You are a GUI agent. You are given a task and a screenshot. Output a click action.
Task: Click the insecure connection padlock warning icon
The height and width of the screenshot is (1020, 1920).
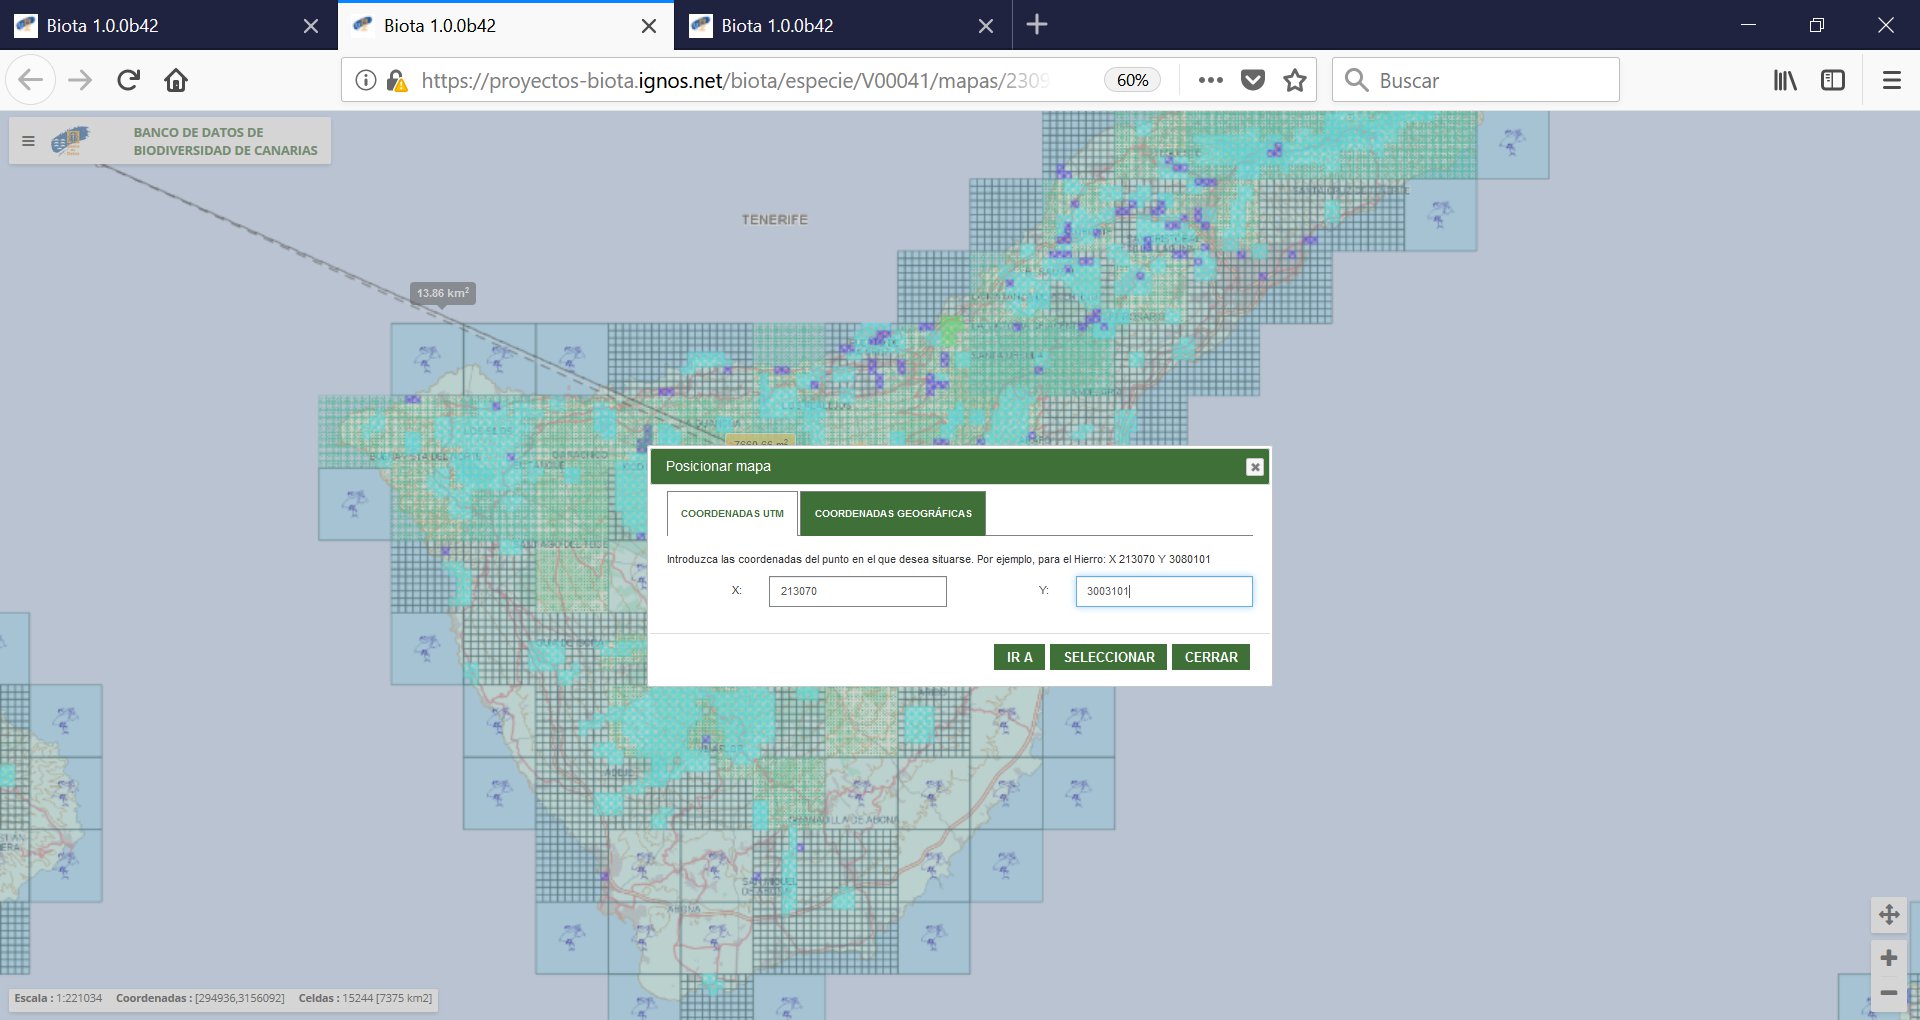396,80
